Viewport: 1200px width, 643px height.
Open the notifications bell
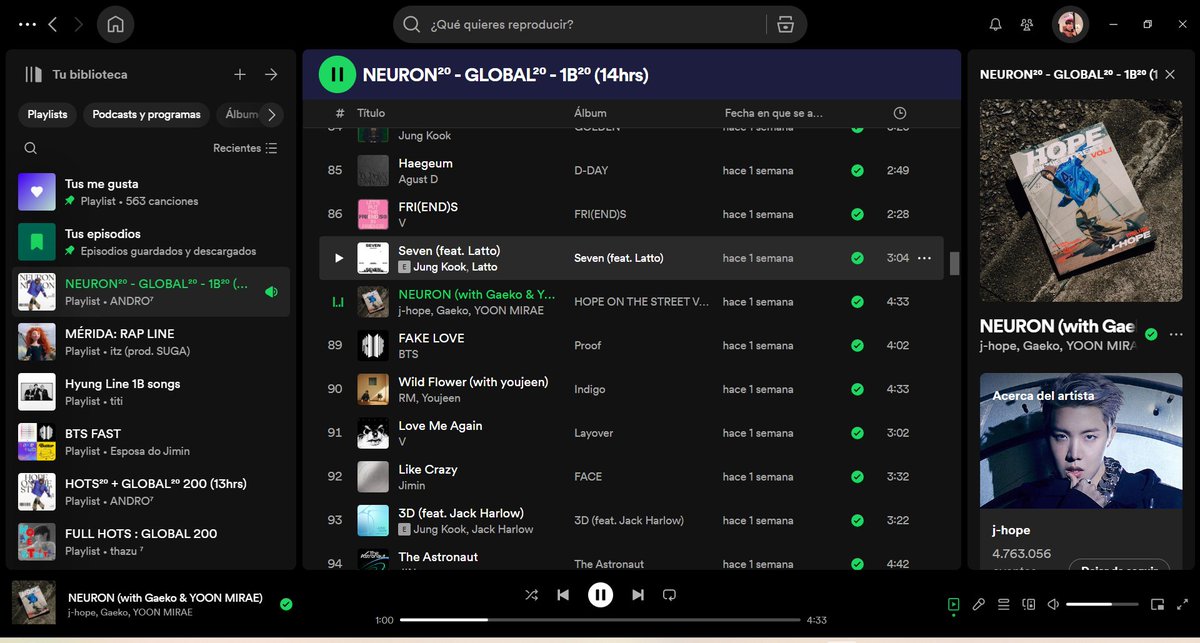[995, 24]
